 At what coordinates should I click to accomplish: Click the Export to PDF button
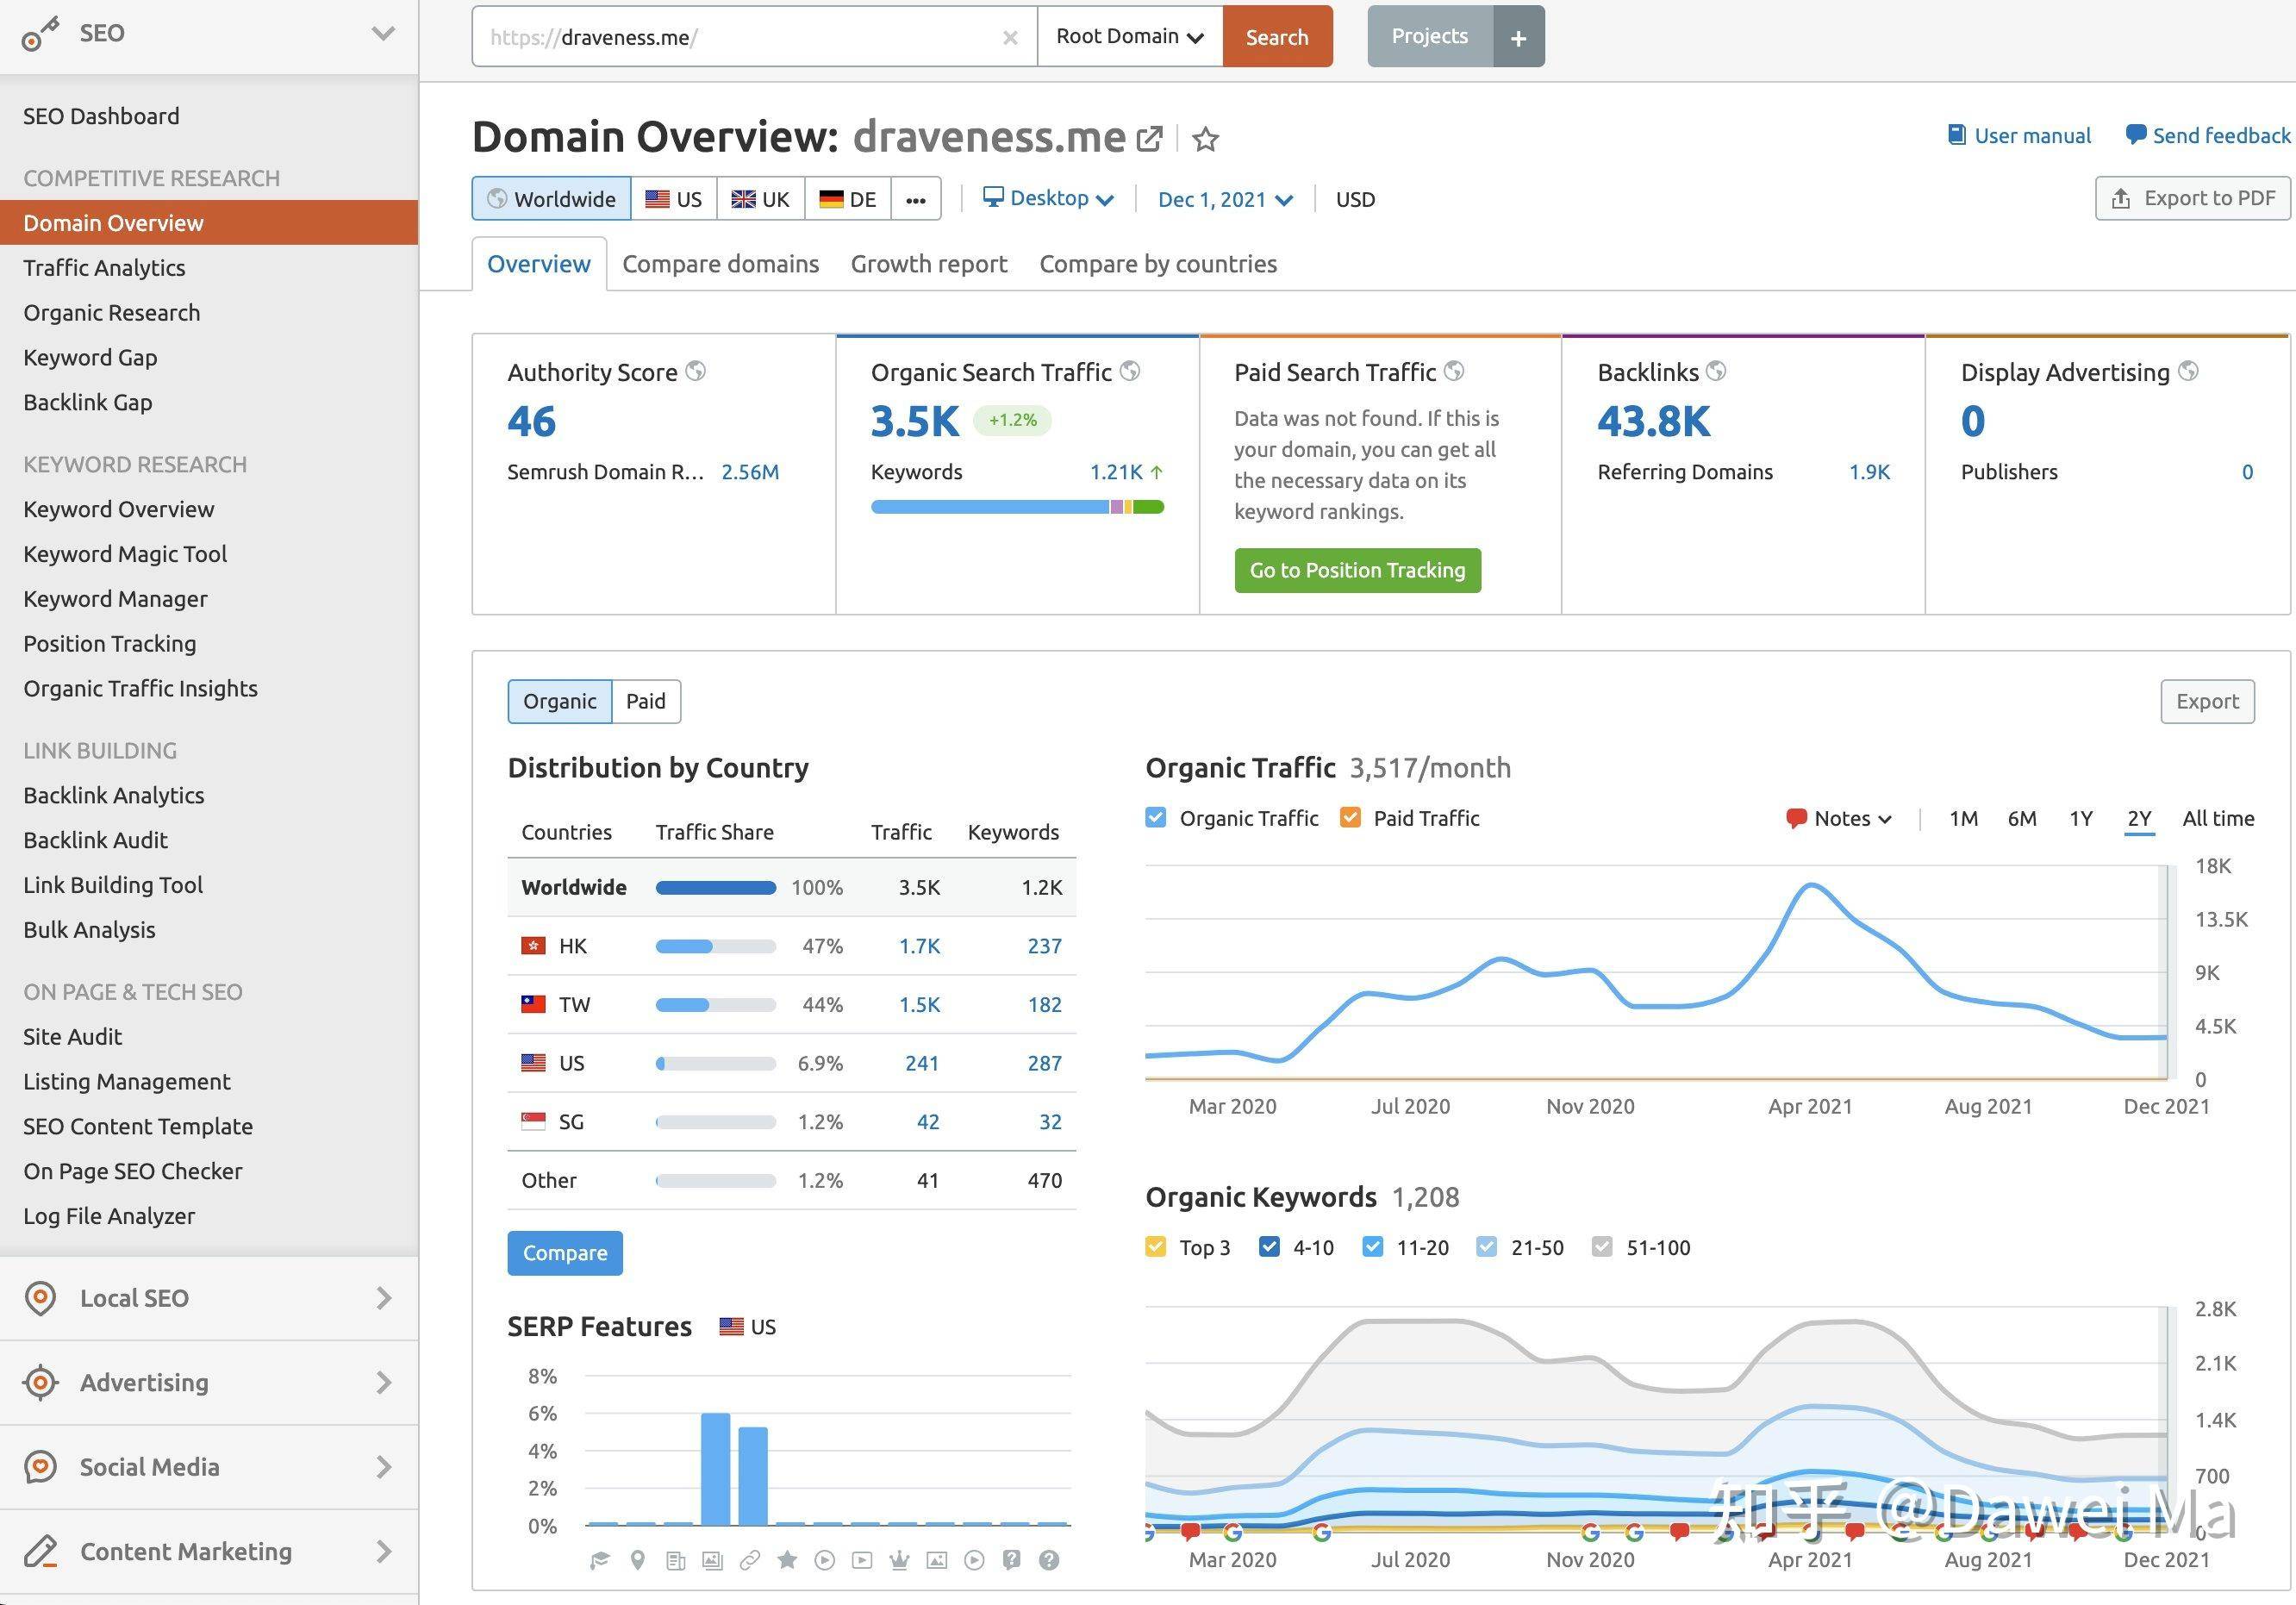2193,198
